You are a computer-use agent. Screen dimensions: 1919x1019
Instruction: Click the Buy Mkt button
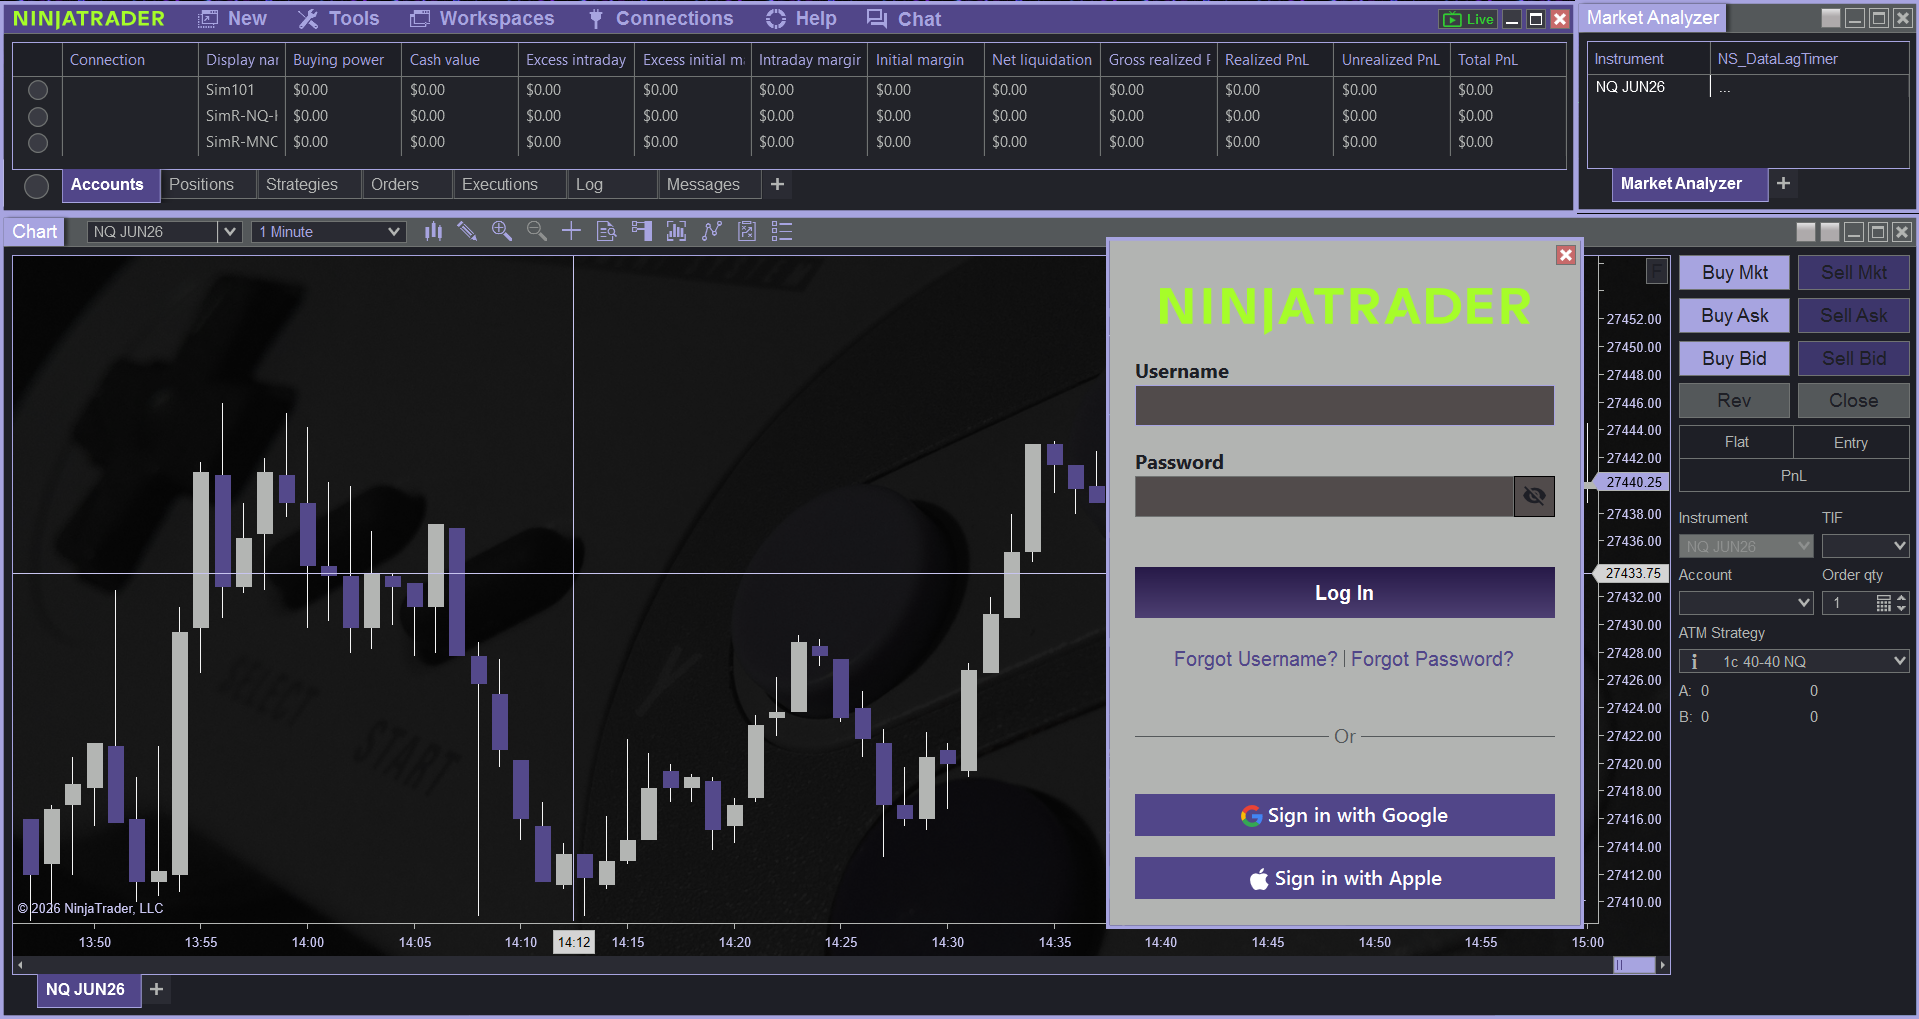pyautogui.click(x=1734, y=273)
